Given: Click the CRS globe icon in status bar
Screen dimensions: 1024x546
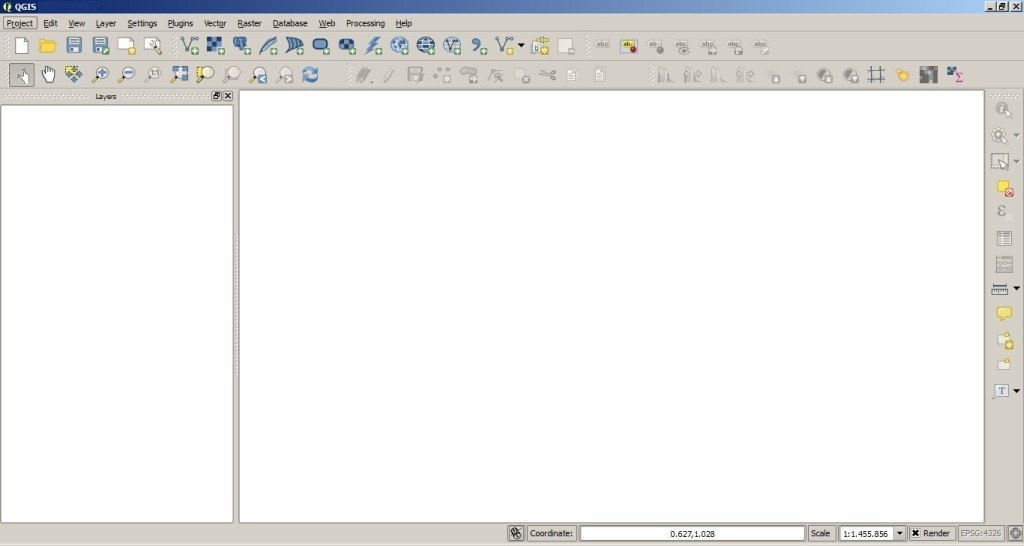Looking at the screenshot, I should point(1015,534).
